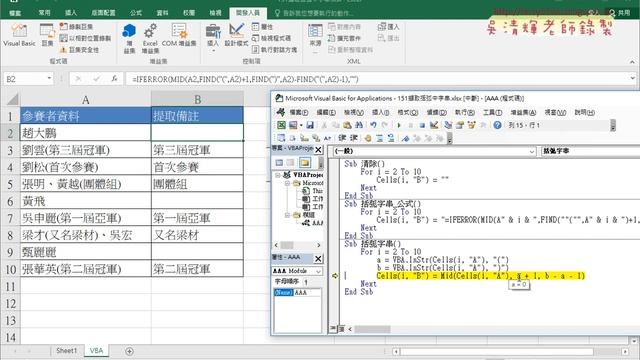Add a new sheet with the plus button
The image size is (640, 360).
coord(129,351)
